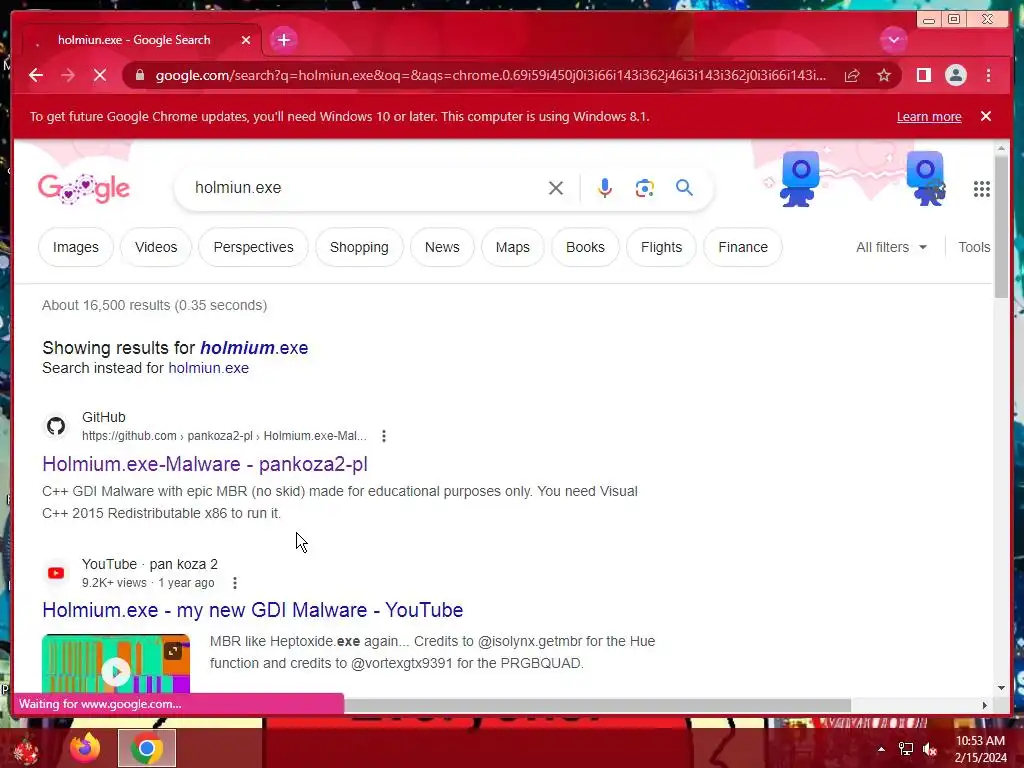
Task: Open Firefox from the taskbar
Action: [x=85, y=748]
